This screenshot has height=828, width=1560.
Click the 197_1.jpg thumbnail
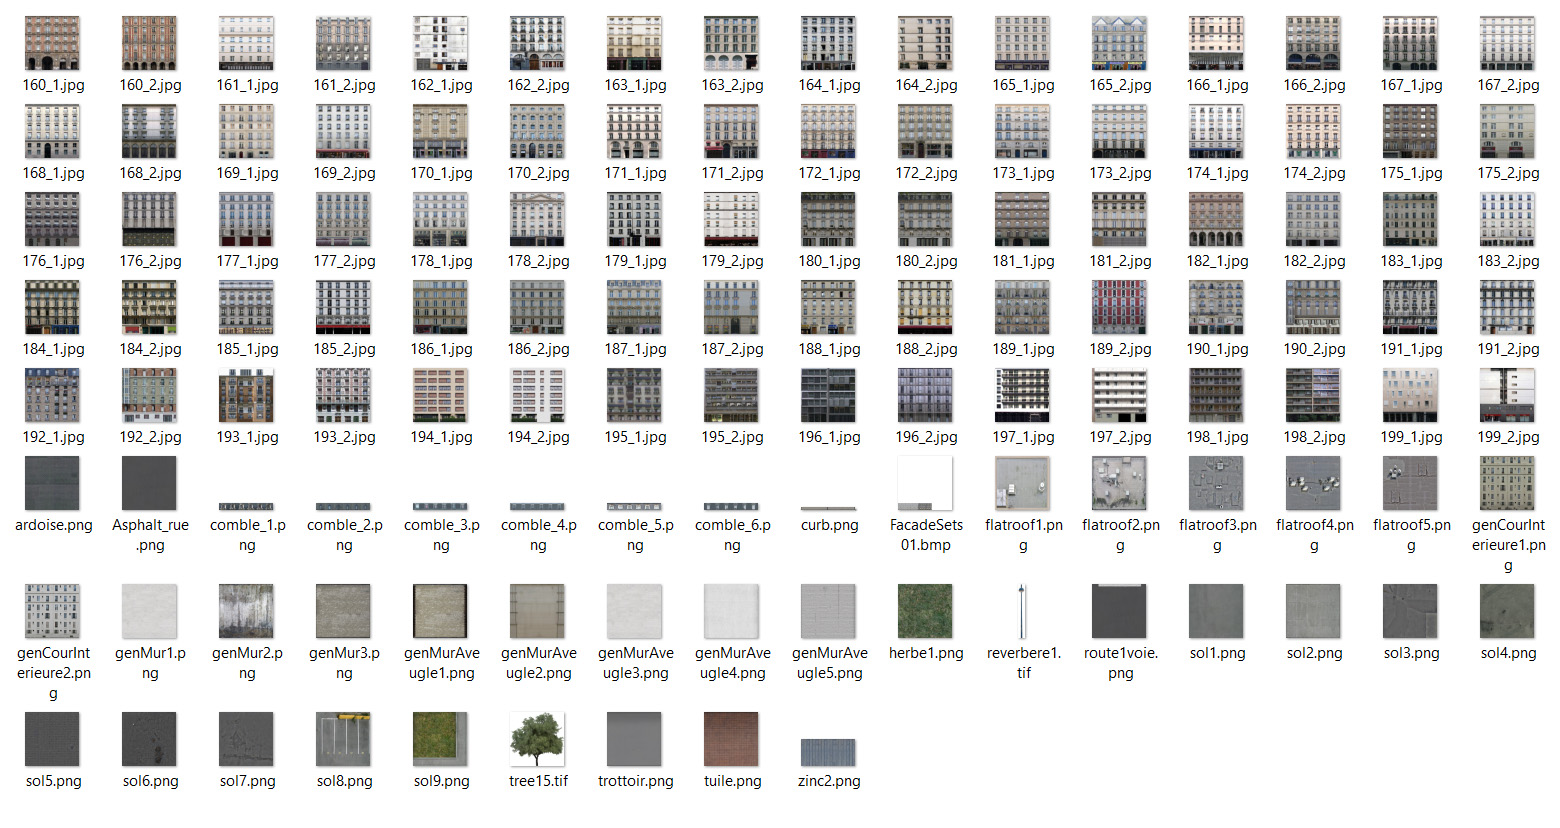pos(1022,395)
